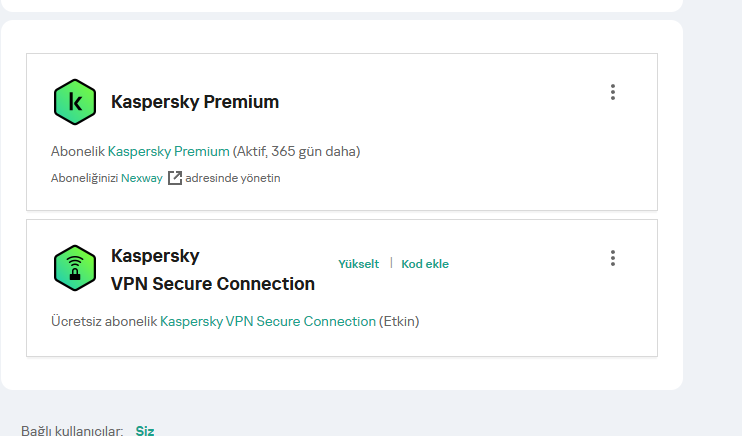Click the Yükselt upgrade link
Screen dimensions: 742x436
(x=359, y=264)
